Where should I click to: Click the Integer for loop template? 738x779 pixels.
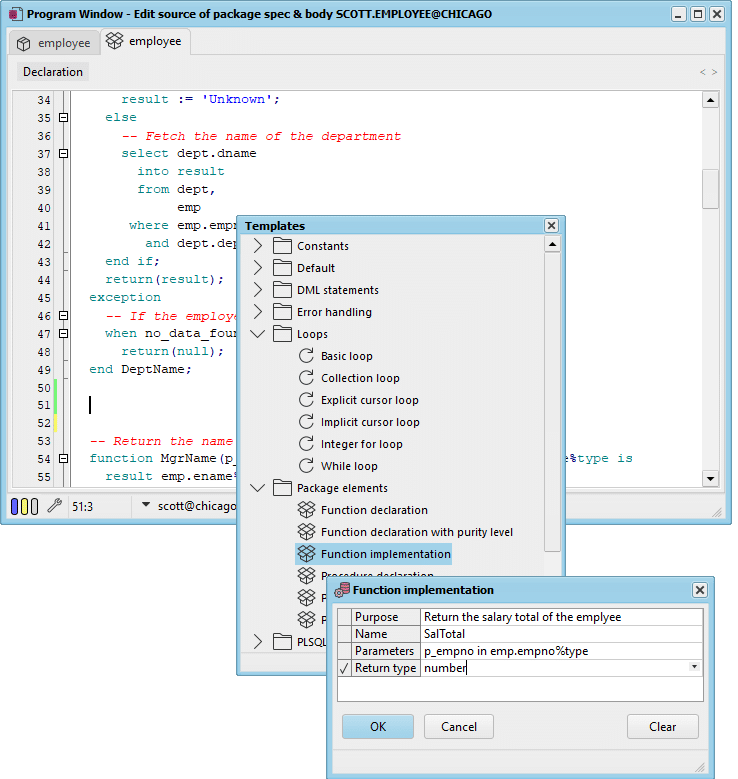point(361,444)
